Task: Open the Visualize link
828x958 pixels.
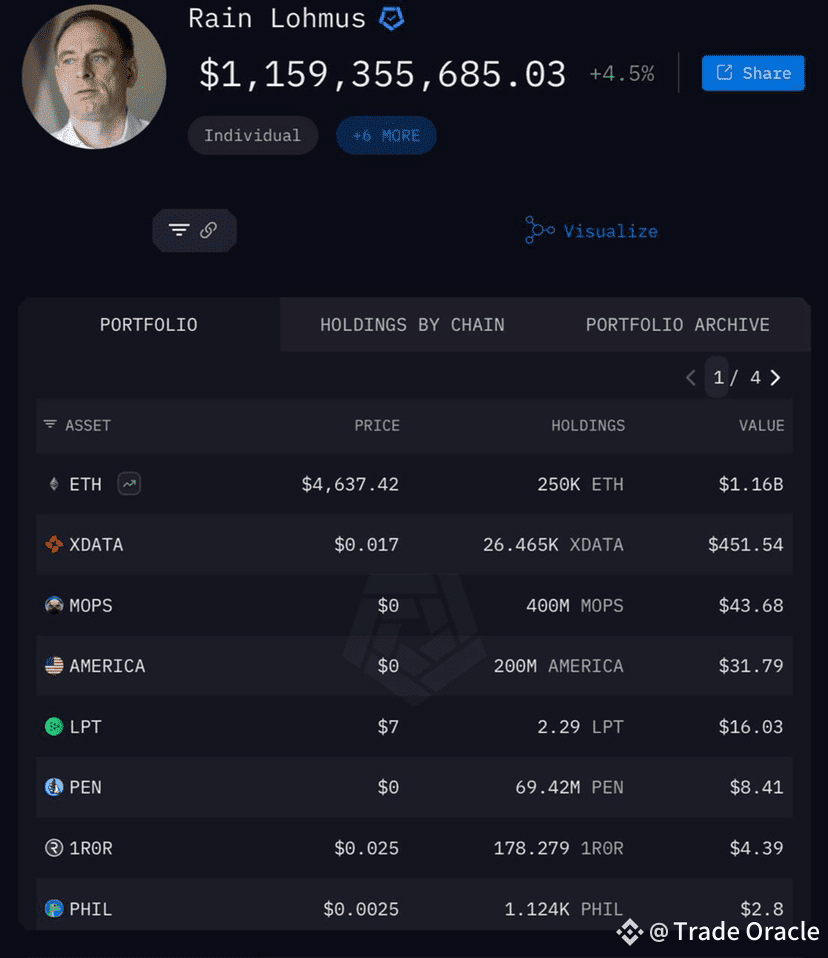Action: pos(592,231)
